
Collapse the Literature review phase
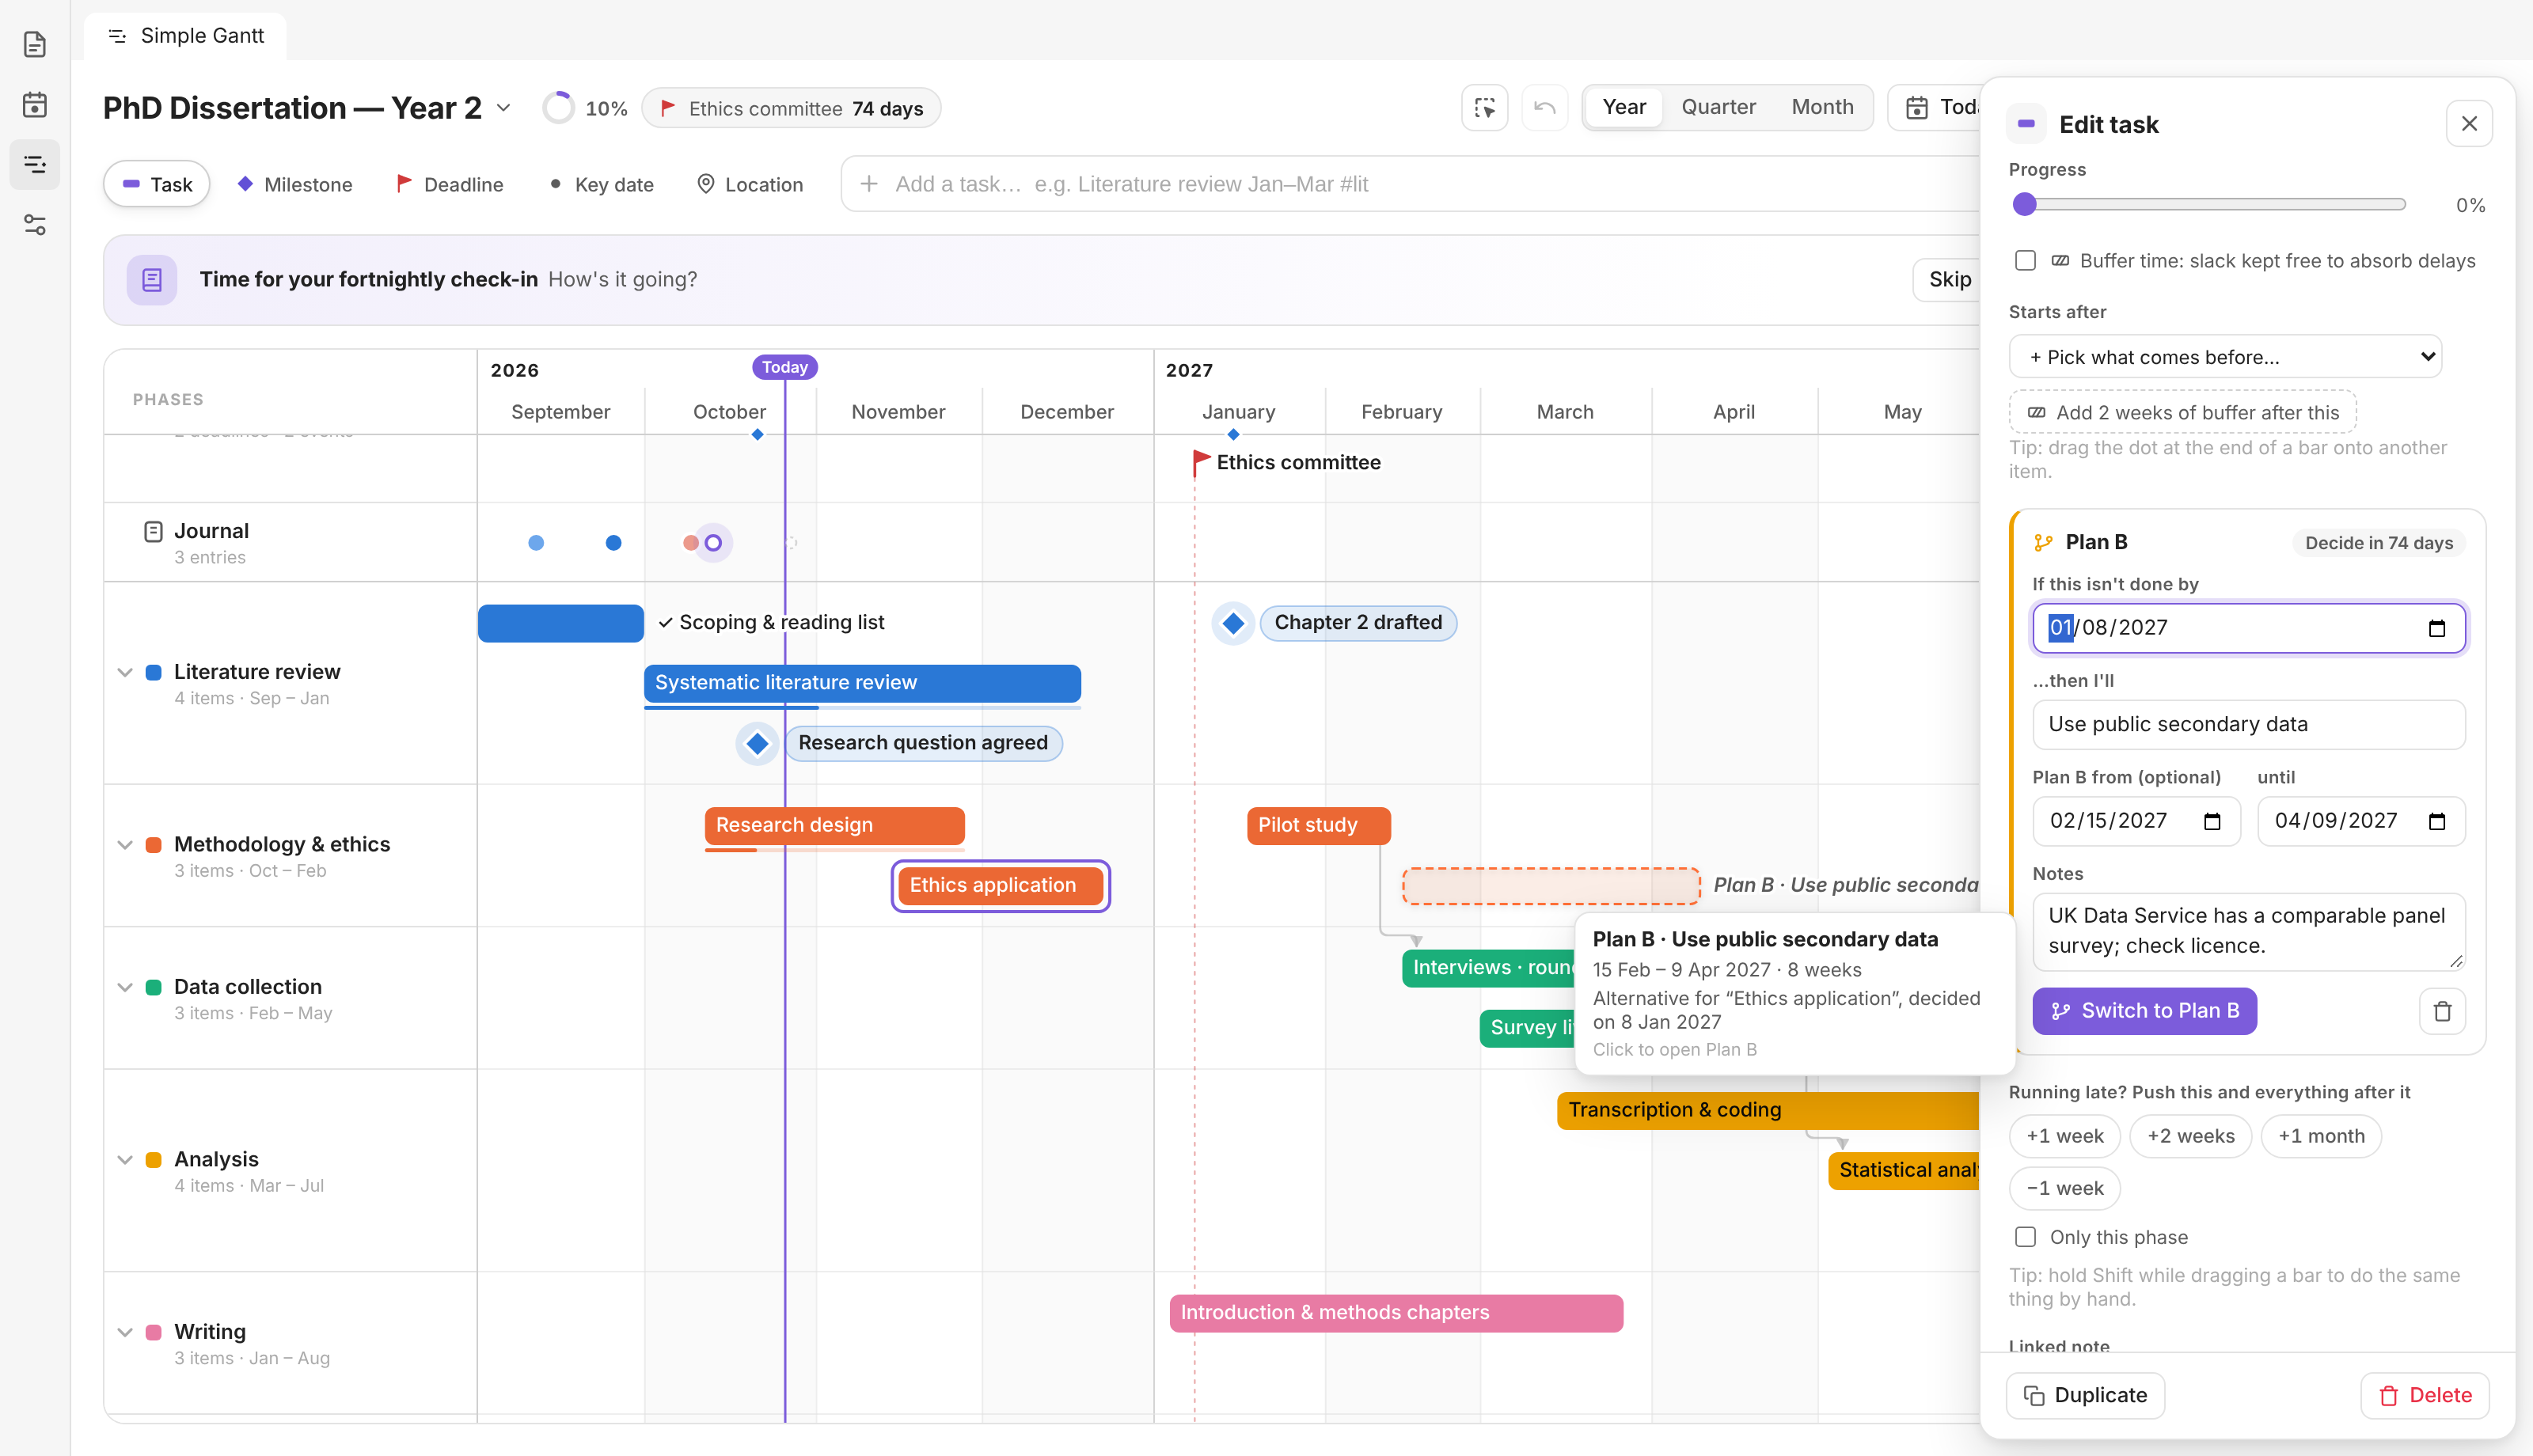125,672
